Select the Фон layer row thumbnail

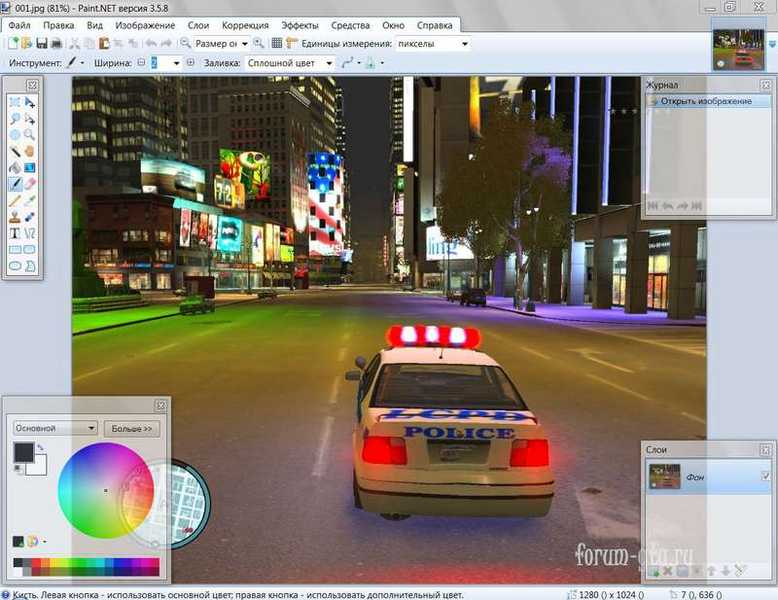pyautogui.click(x=664, y=476)
